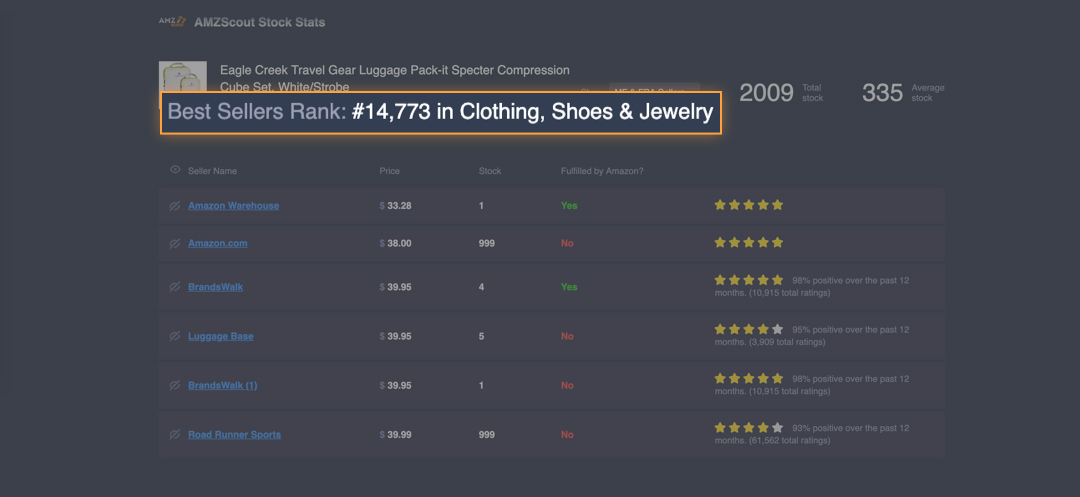Image resolution: width=1080 pixels, height=497 pixels.
Task: Toggle visibility of the Amazon Warehouse row
Action: pyautogui.click(x=175, y=206)
